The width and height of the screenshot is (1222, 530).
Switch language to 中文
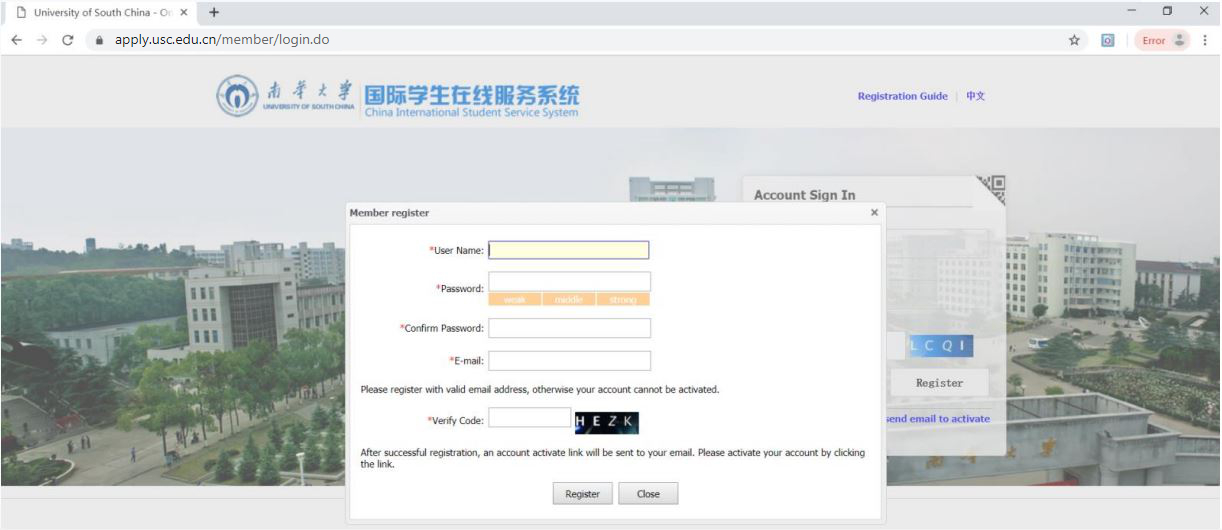[x=975, y=96]
